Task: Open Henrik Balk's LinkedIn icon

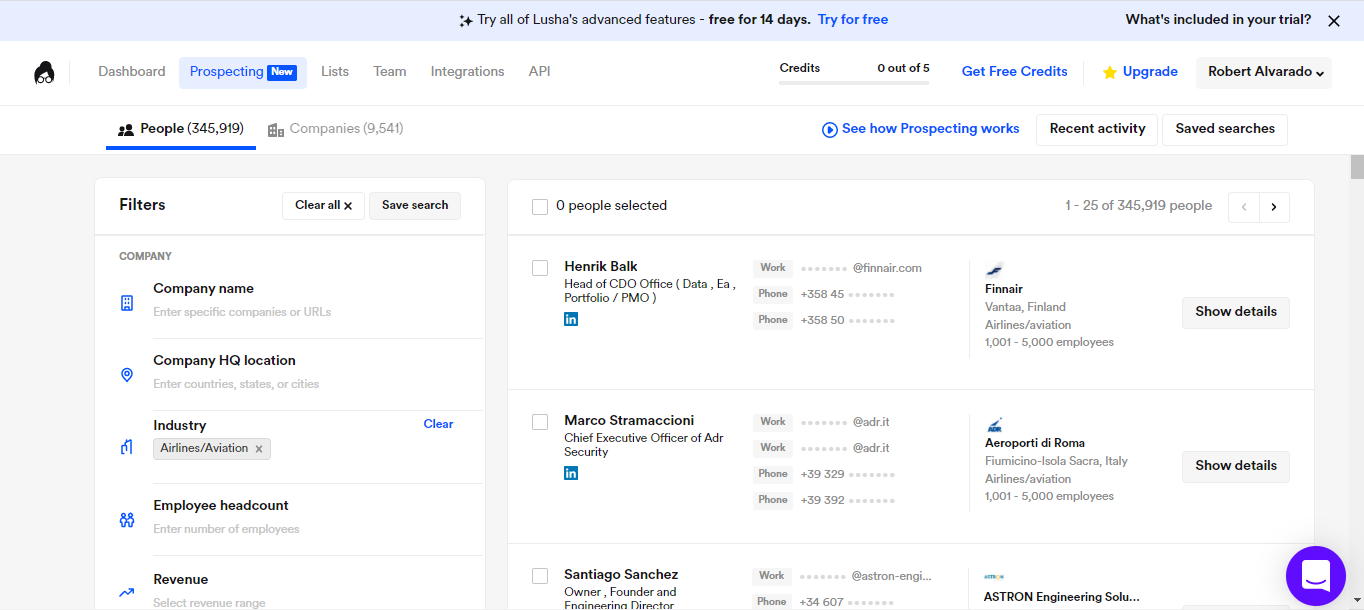Action: tap(571, 319)
